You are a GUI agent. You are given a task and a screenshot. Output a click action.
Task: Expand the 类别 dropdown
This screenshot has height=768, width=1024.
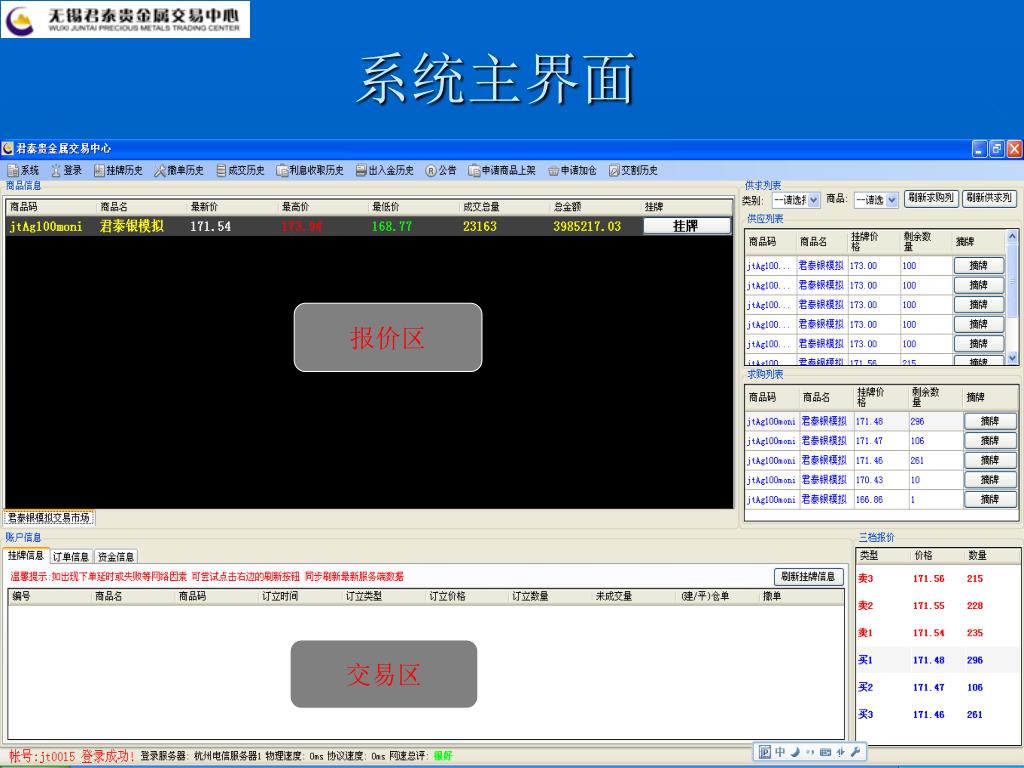point(814,200)
